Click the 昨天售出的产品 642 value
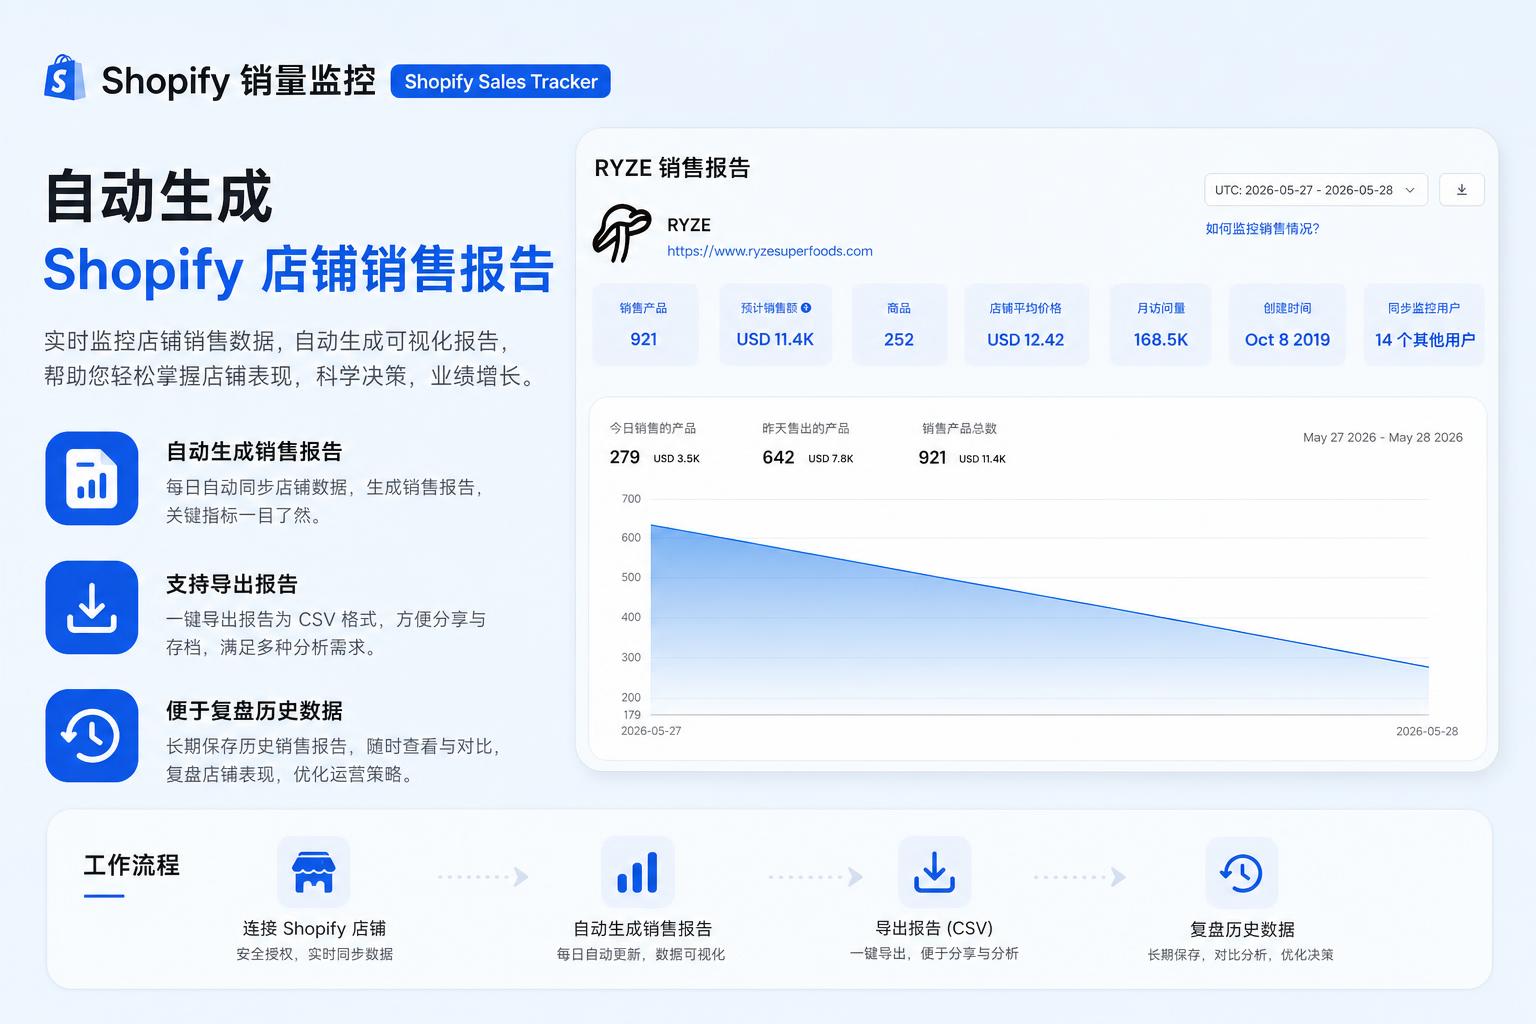Image resolution: width=1536 pixels, height=1024 pixels. [778, 457]
